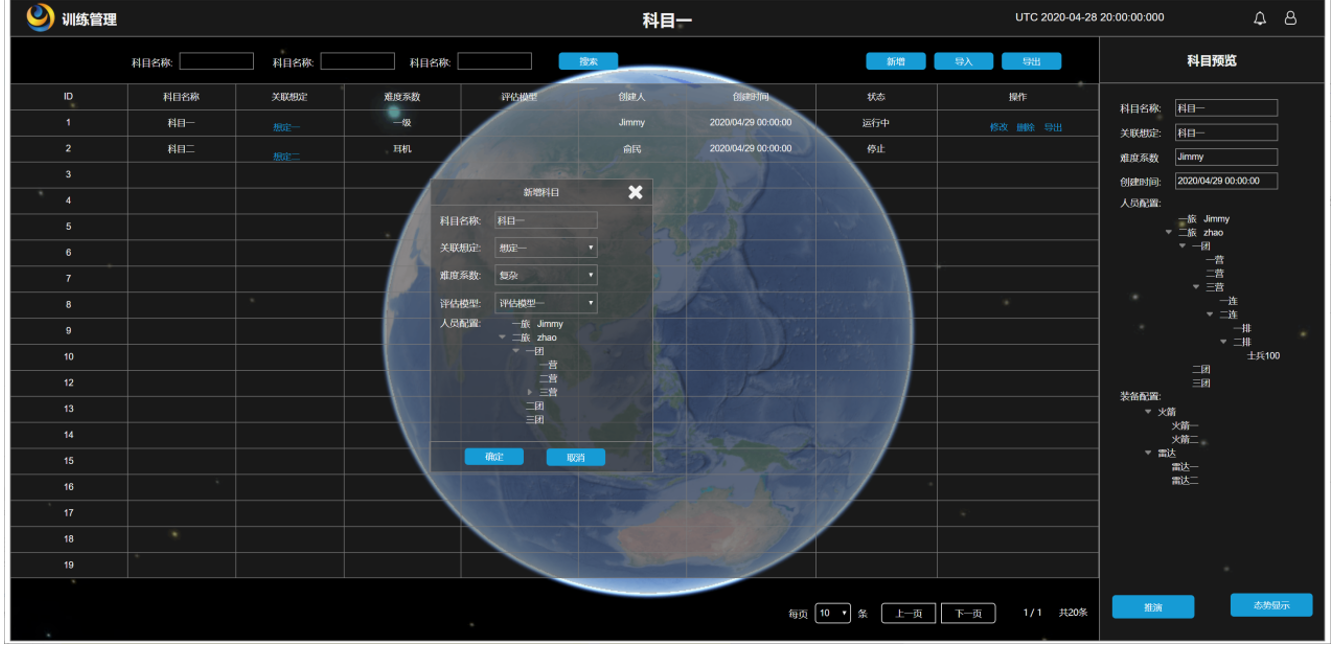Click the 取消 button in dialog

(575, 457)
